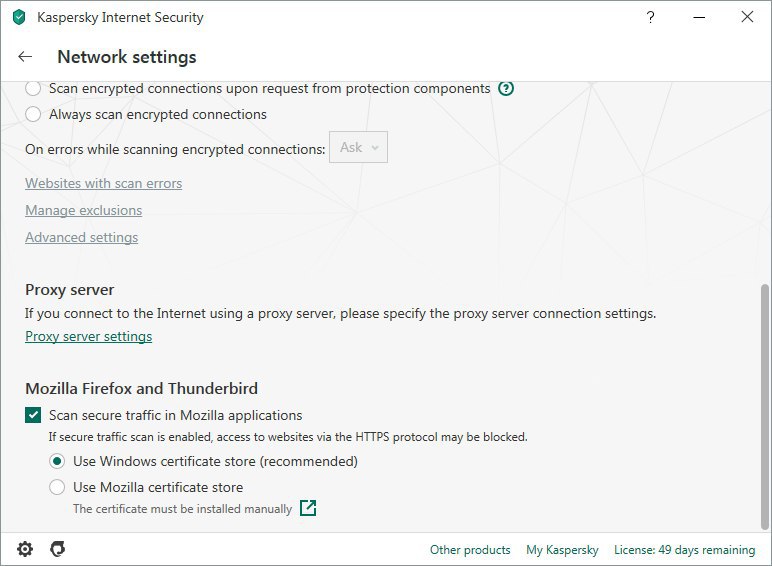772x566 pixels.
Task: Expand the Ask dropdown for scanning errors
Action: [358, 147]
